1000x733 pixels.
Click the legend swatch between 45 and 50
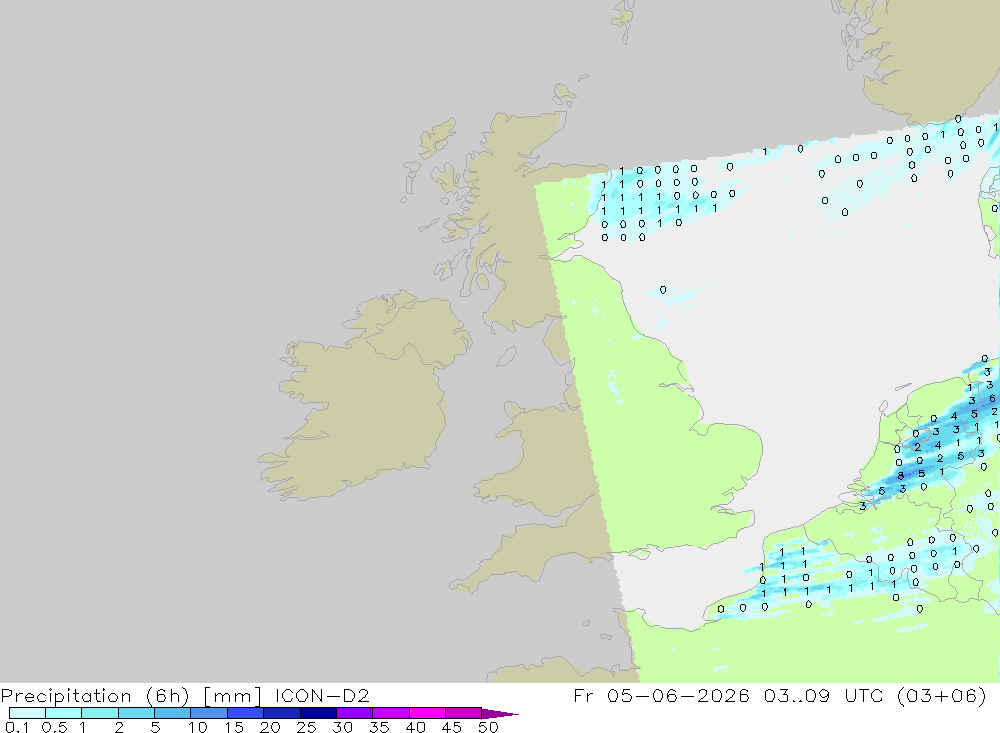464,713
